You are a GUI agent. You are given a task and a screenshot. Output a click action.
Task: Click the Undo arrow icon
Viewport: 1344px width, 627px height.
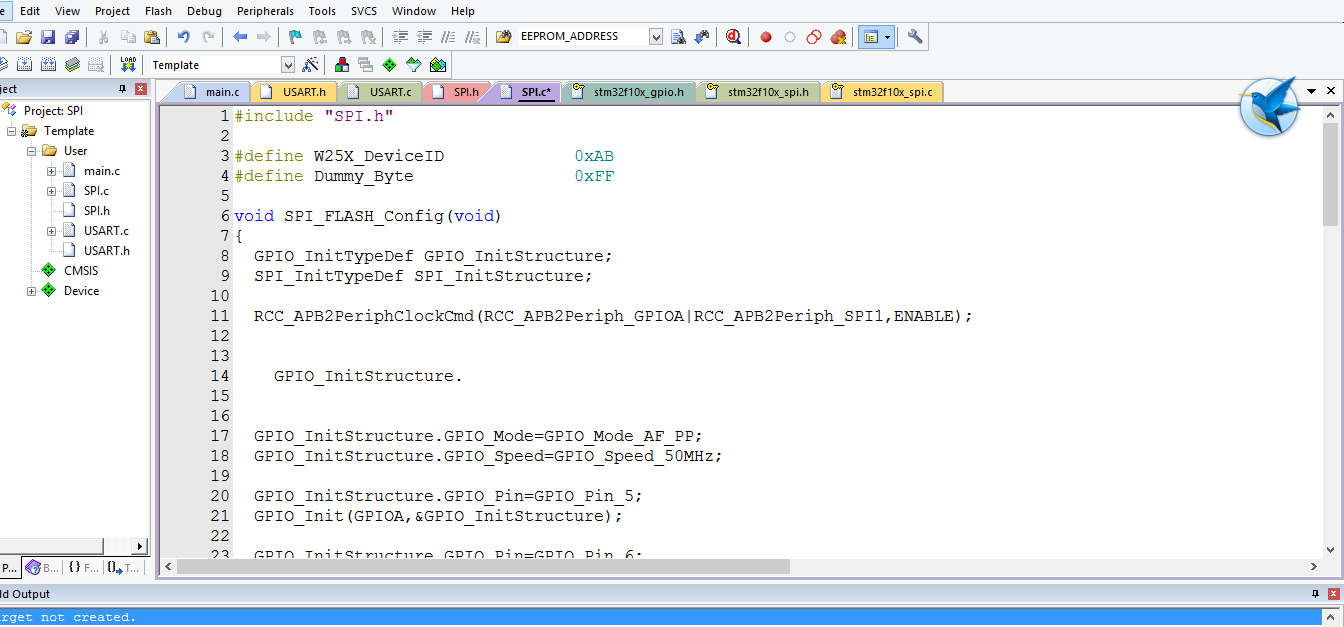tap(183, 37)
